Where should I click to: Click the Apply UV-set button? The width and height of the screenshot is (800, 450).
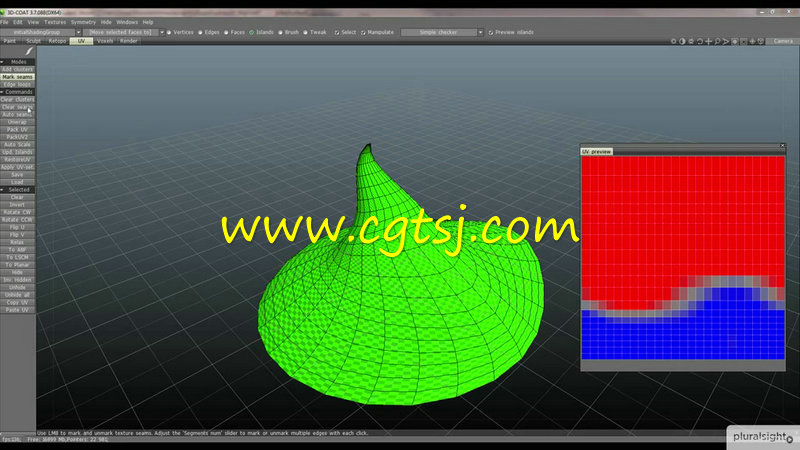coord(17,167)
